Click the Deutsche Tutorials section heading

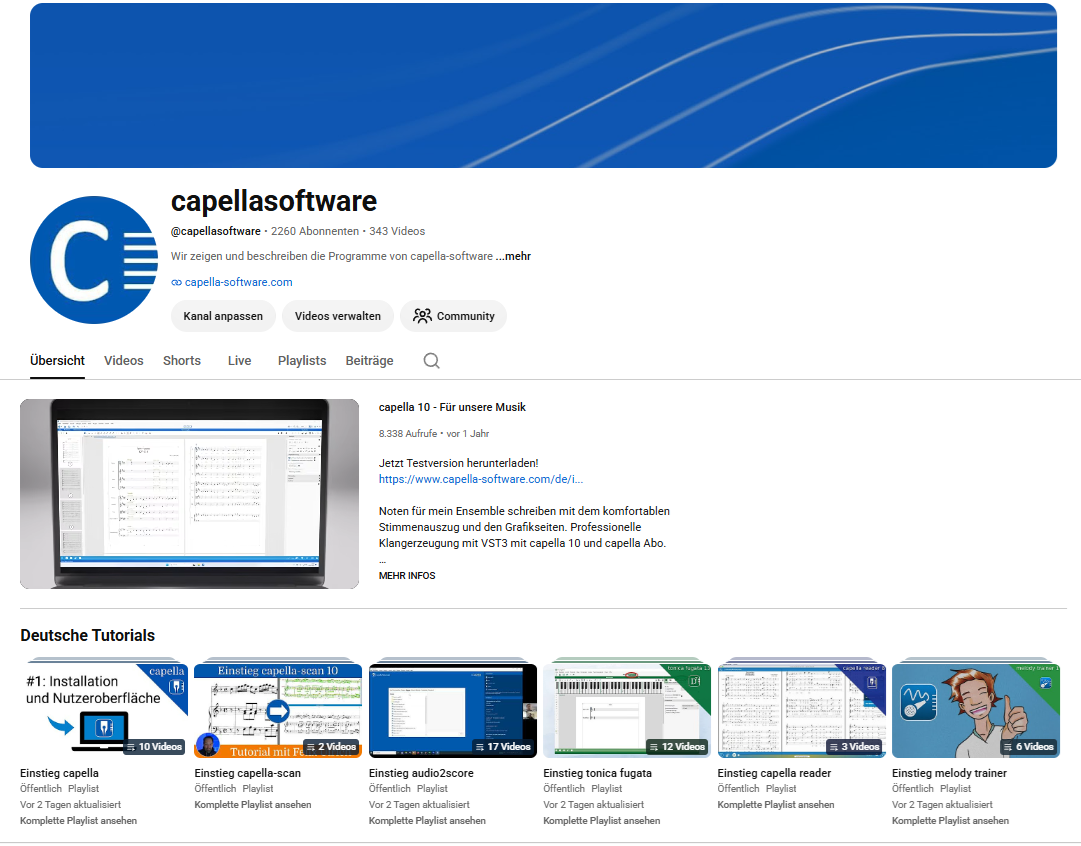pos(88,636)
